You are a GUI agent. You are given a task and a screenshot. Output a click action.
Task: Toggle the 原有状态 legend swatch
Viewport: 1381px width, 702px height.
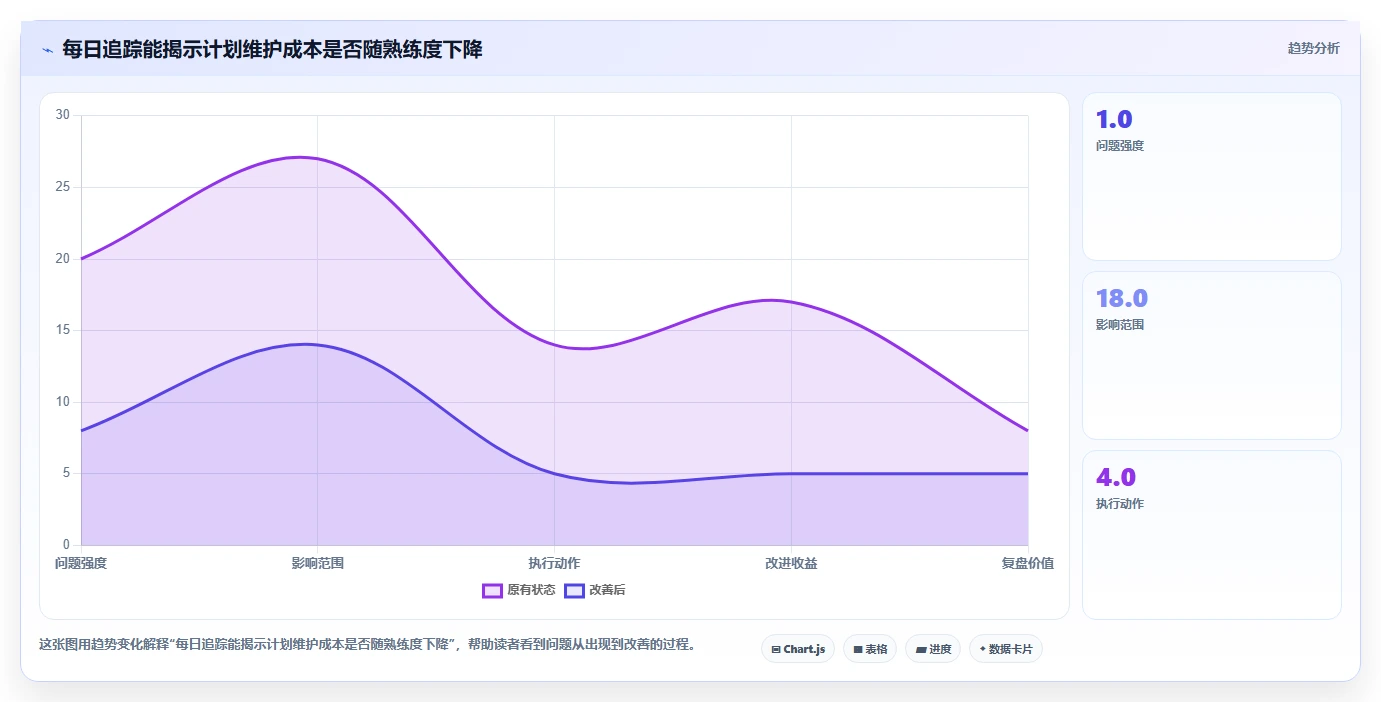point(492,590)
